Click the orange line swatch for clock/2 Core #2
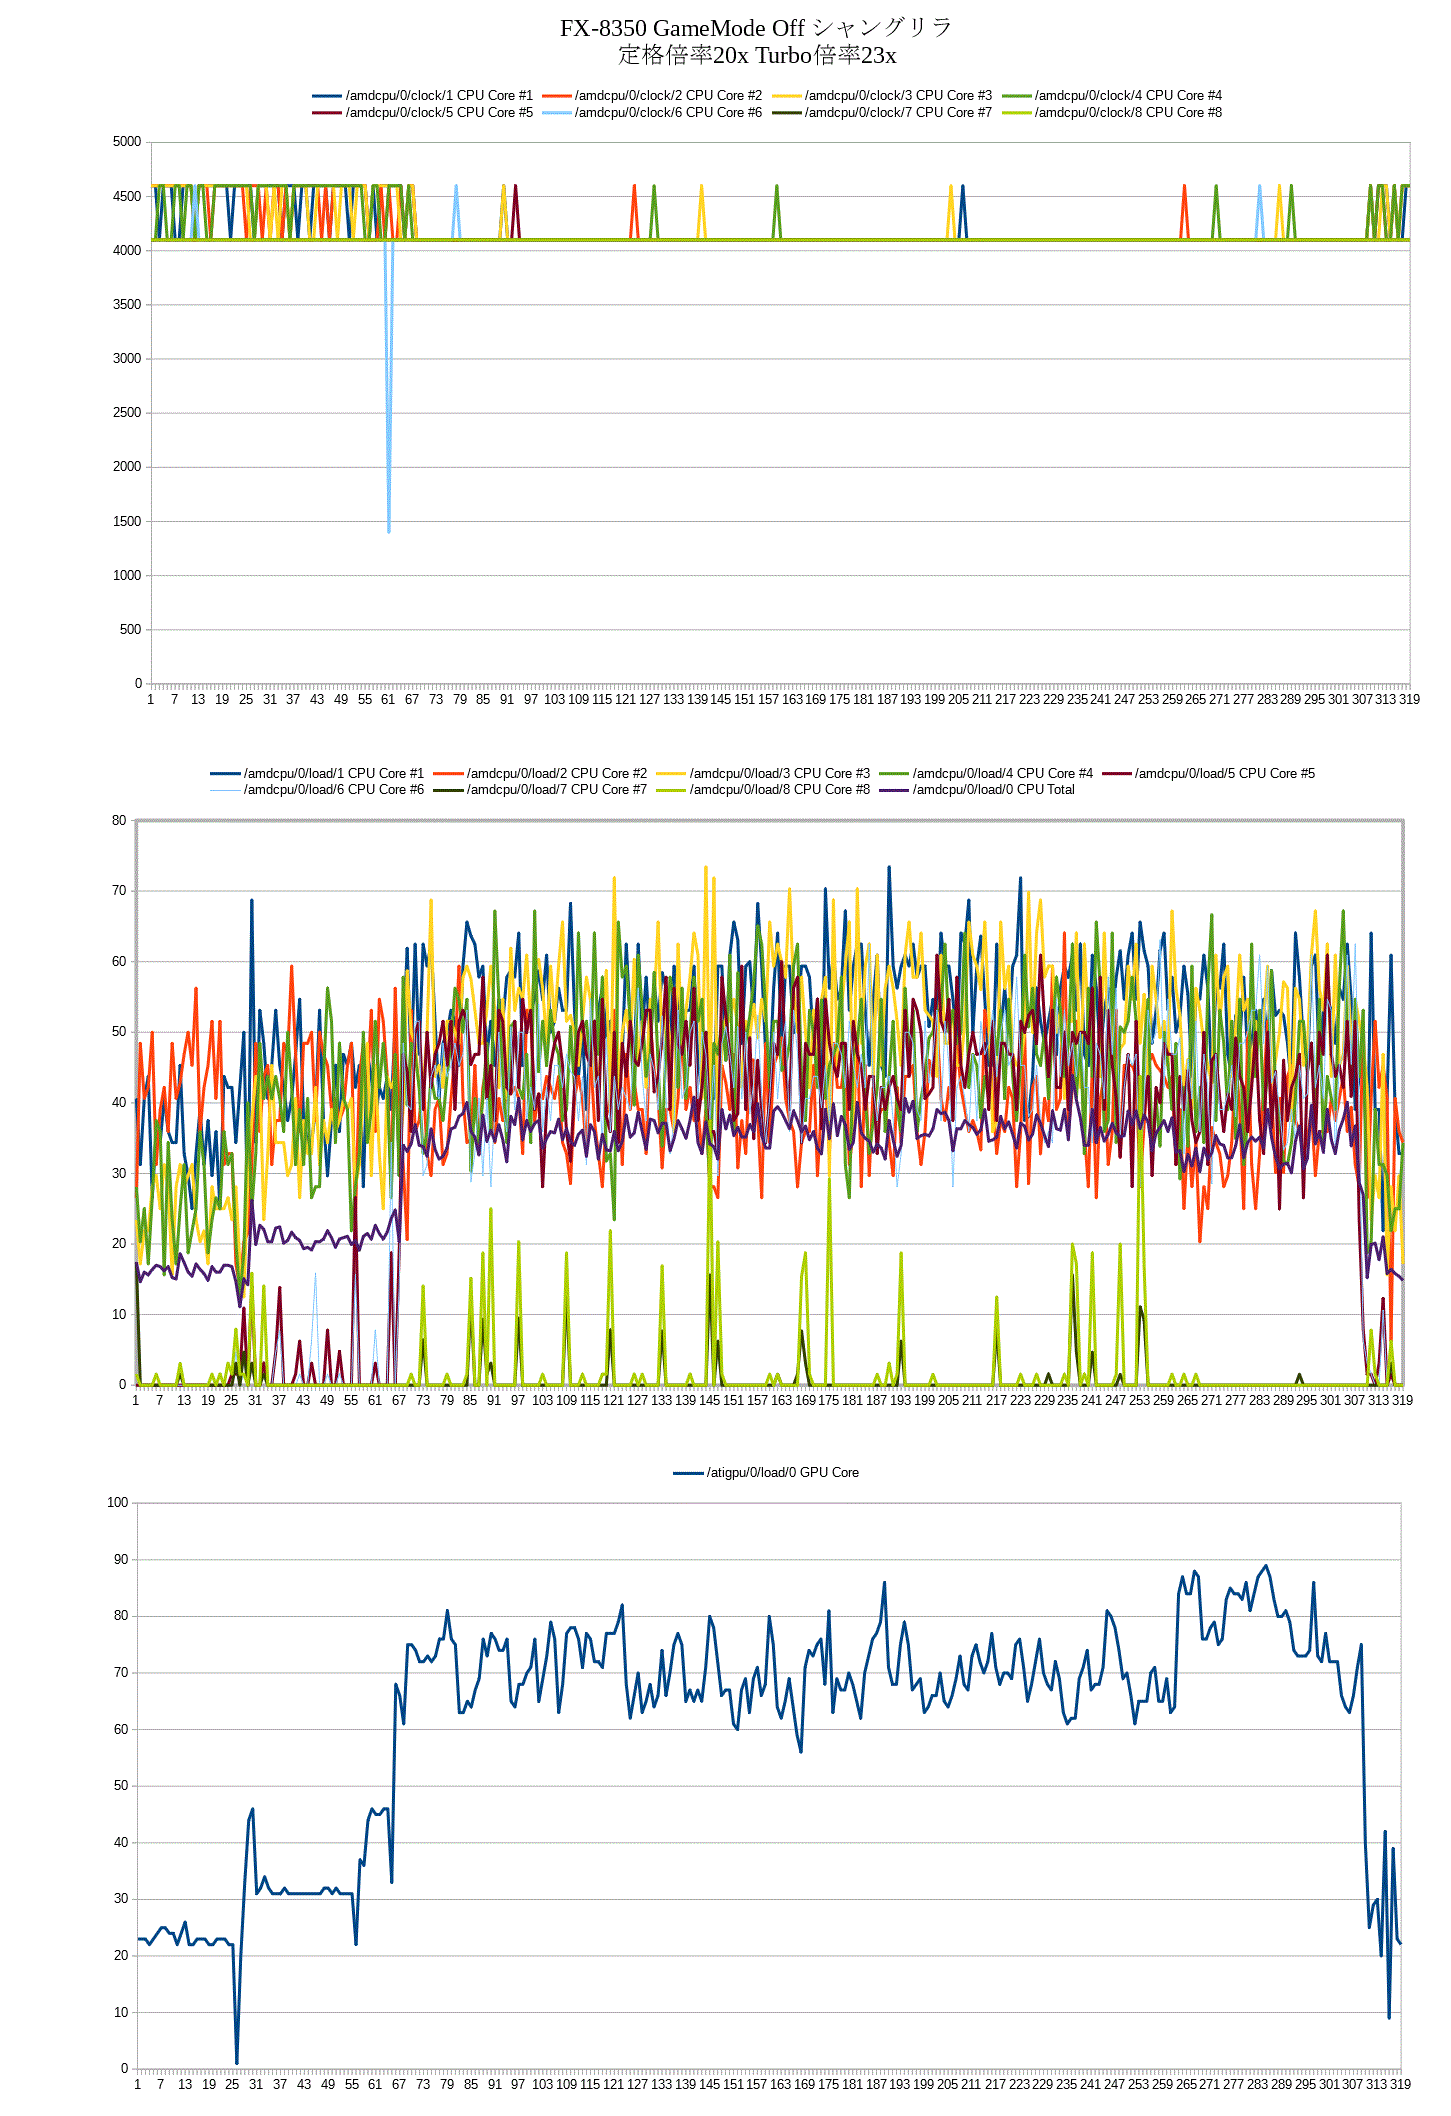This screenshot has height=2116, width=1451. click(556, 96)
